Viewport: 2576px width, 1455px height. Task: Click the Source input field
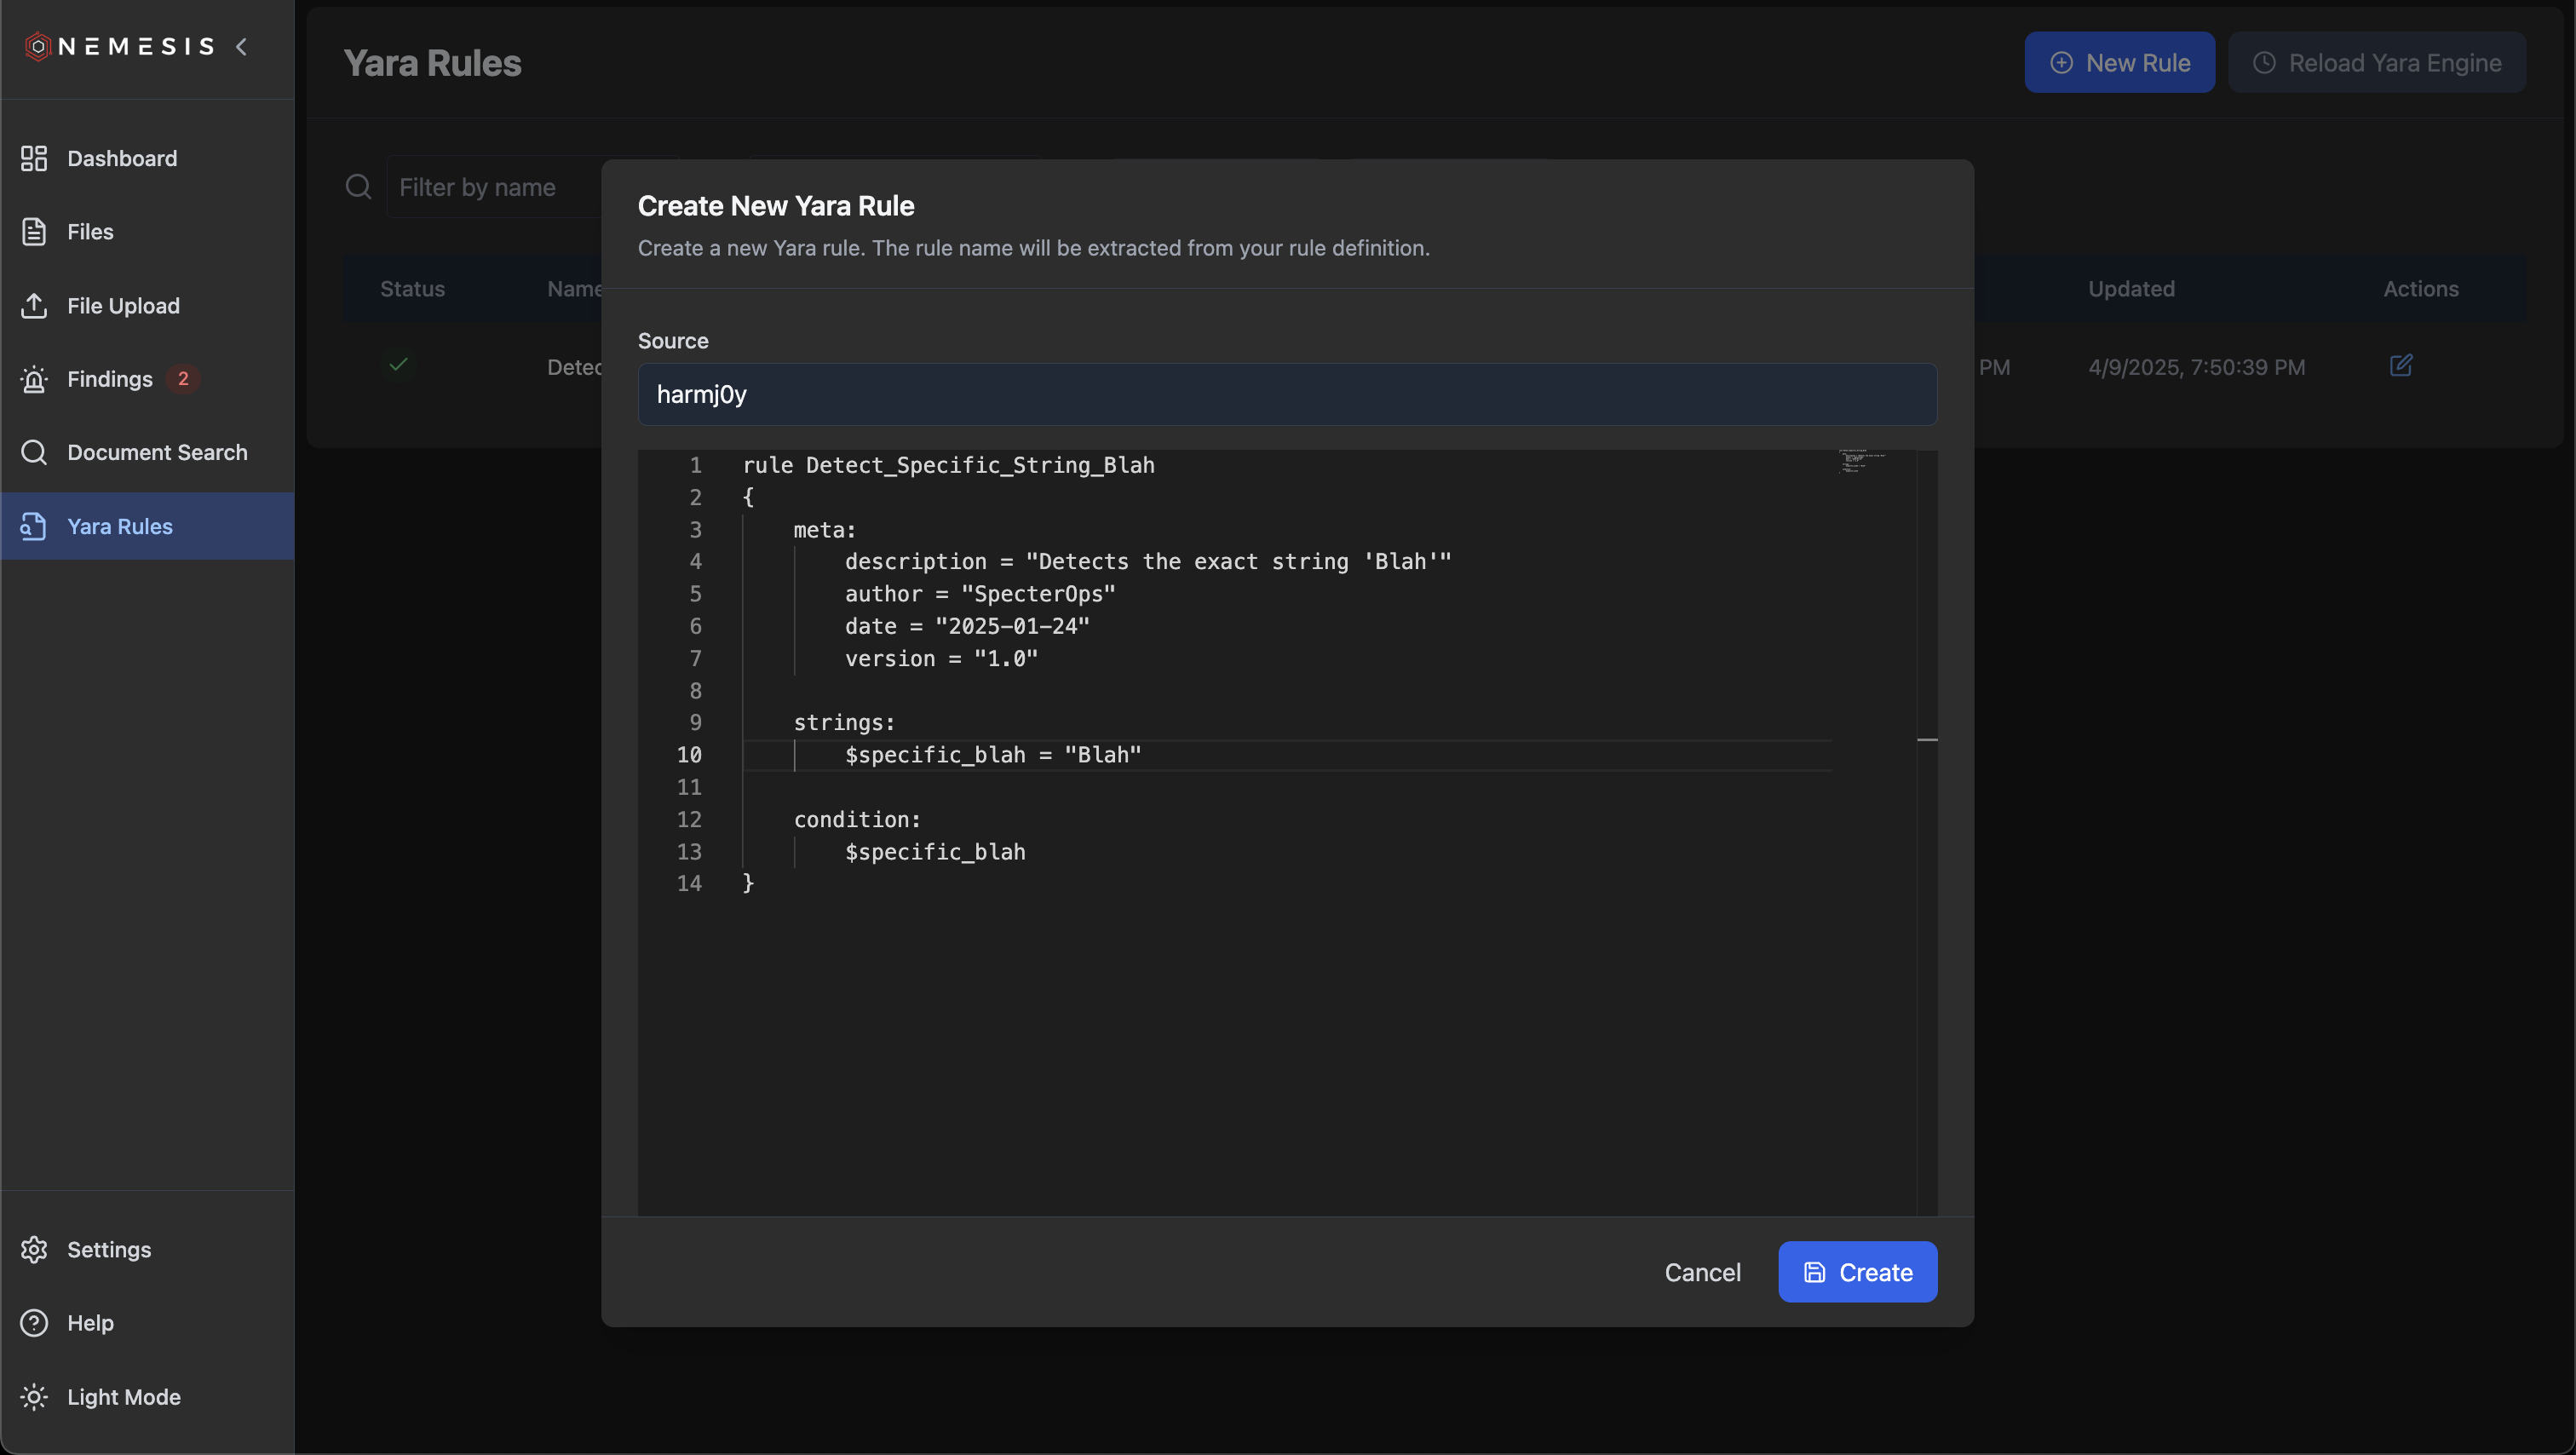[1286, 394]
